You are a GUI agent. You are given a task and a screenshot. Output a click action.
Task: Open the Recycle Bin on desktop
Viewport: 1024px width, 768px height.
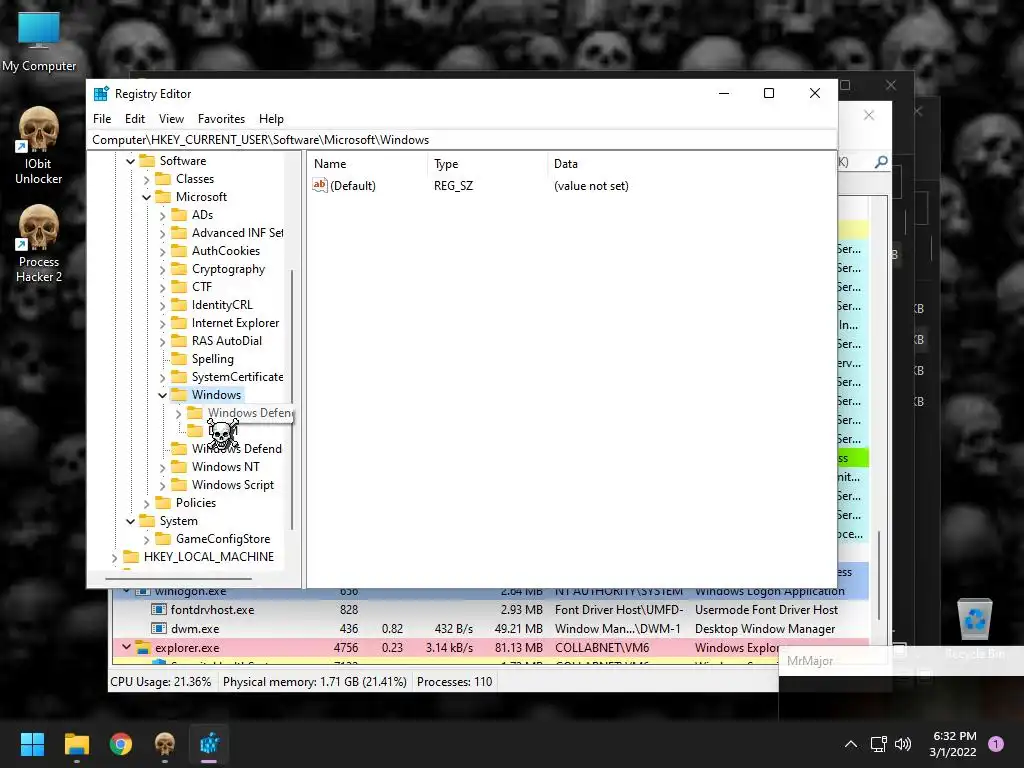click(x=974, y=627)
